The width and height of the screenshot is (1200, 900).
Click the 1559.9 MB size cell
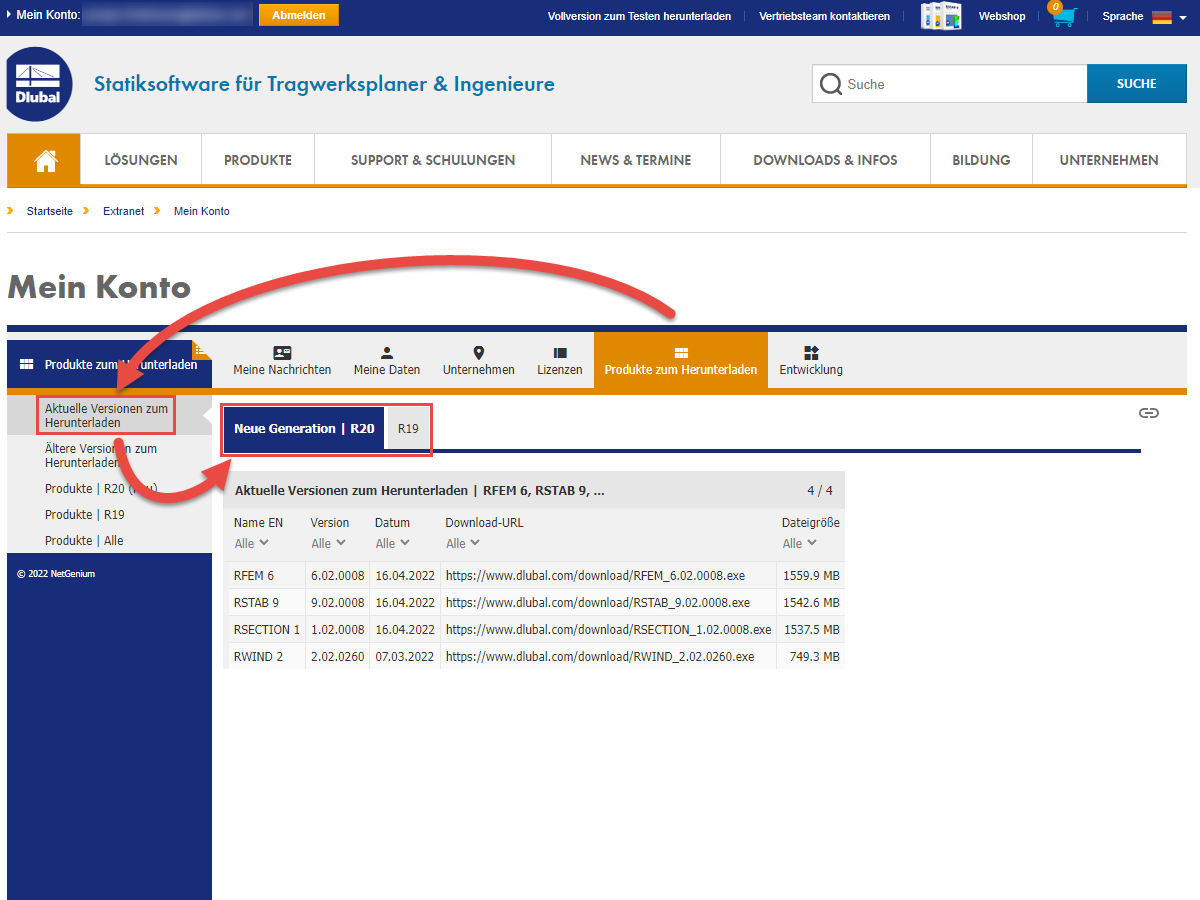pos(810,575)
